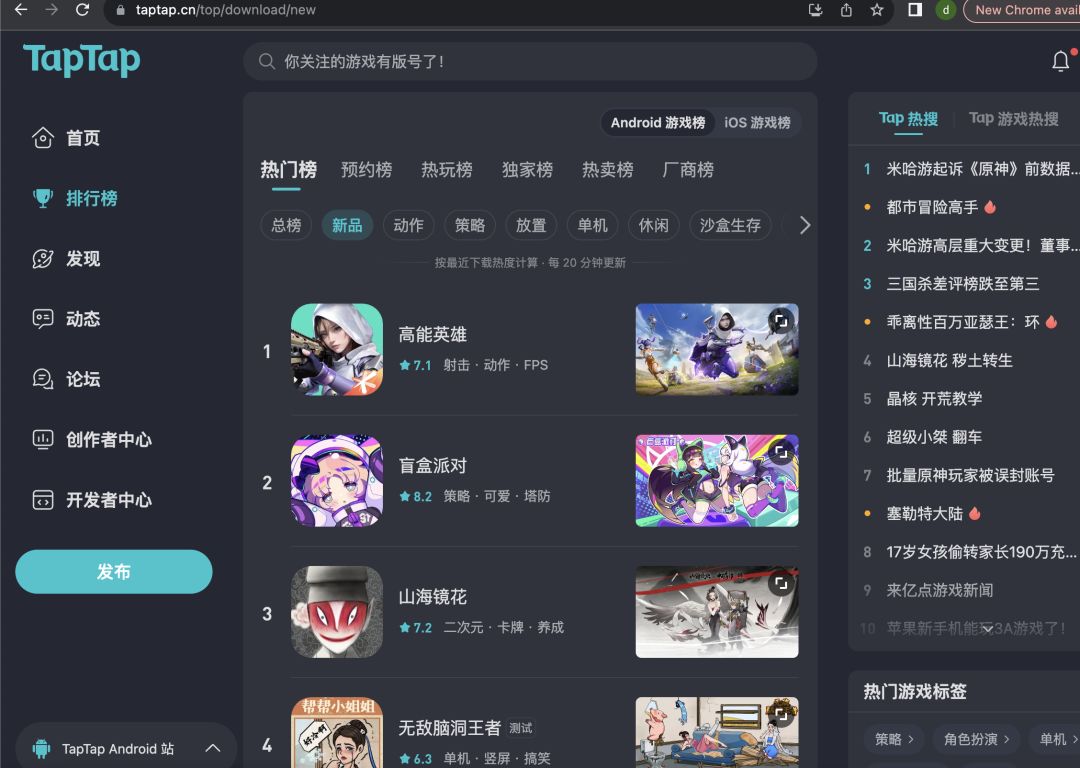
Task: Open the 动态 feed icon
Action: (x=43, y=319)
